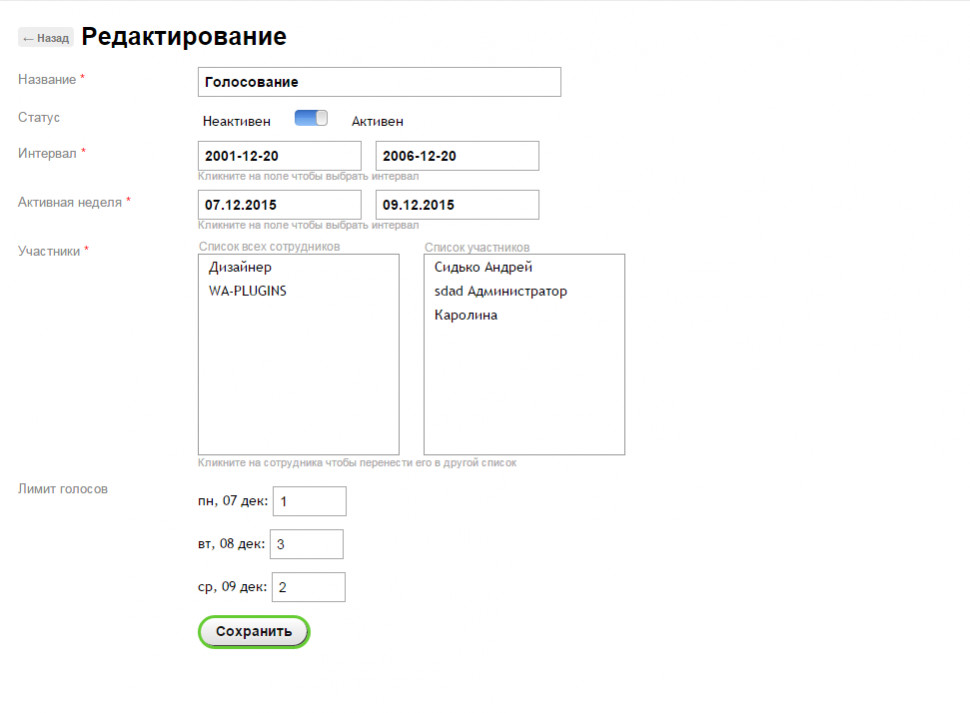
Task: Edit vote limit for ср, 09 дек
Action: coord(309,587)
